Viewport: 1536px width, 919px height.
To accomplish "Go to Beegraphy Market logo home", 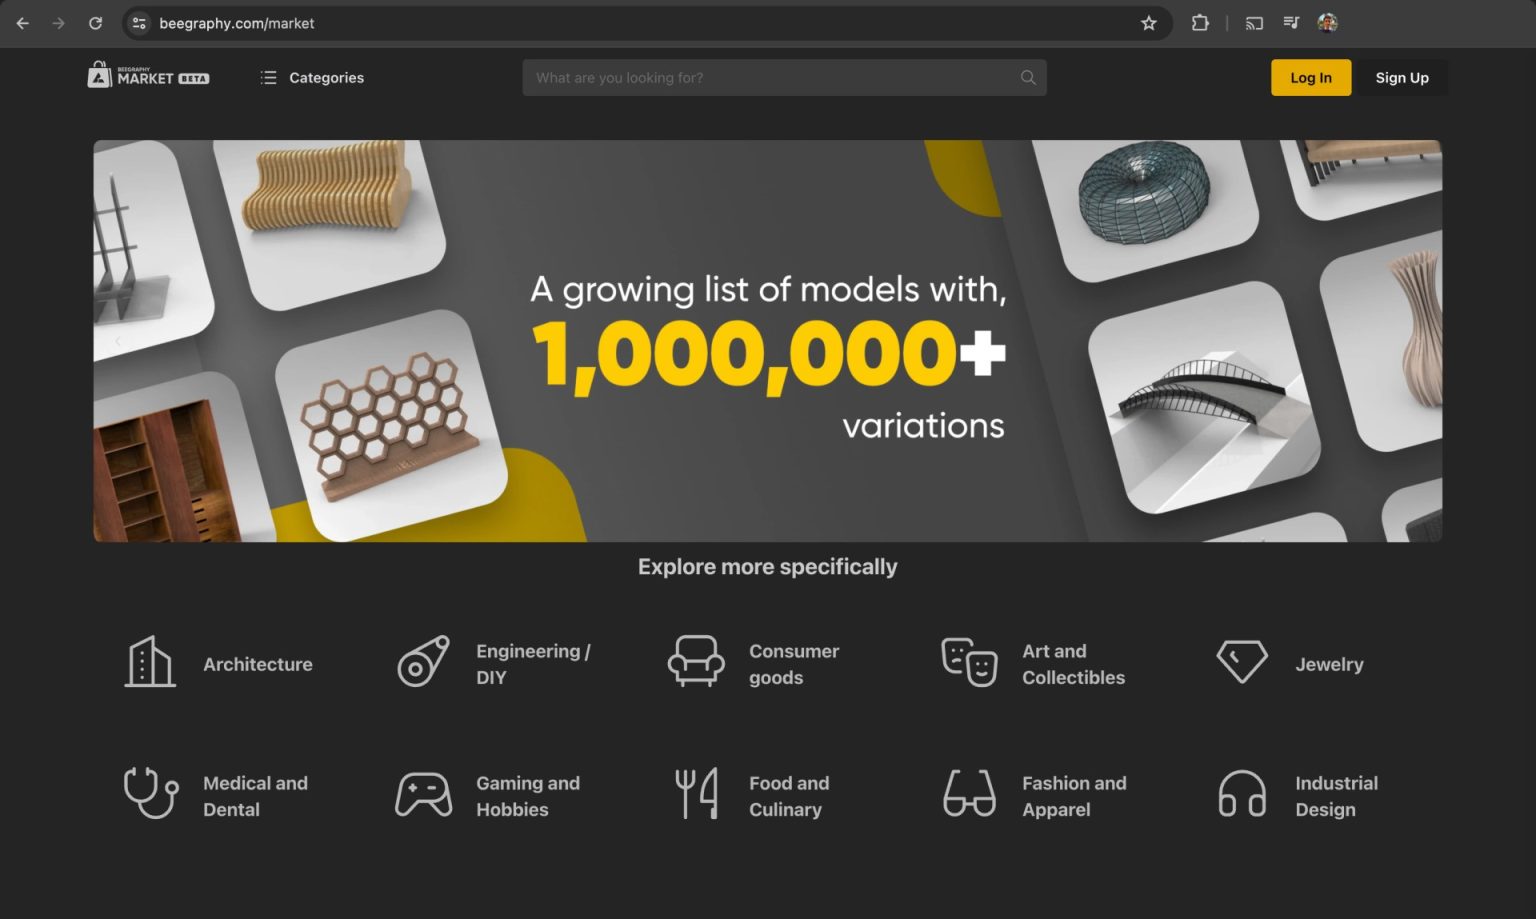I will point(148,77).
